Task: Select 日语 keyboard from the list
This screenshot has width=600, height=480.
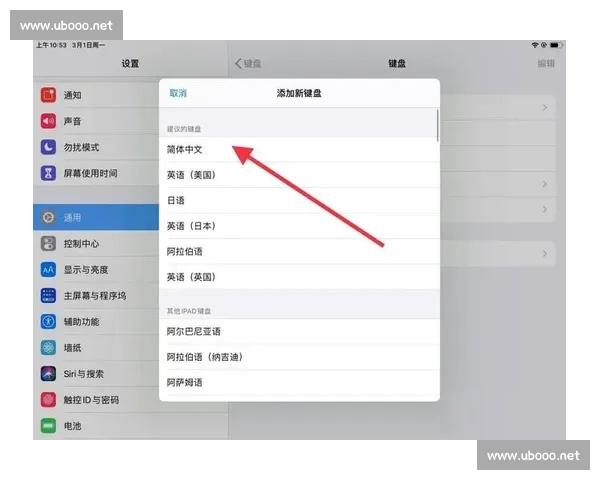Action: (177, 201)
